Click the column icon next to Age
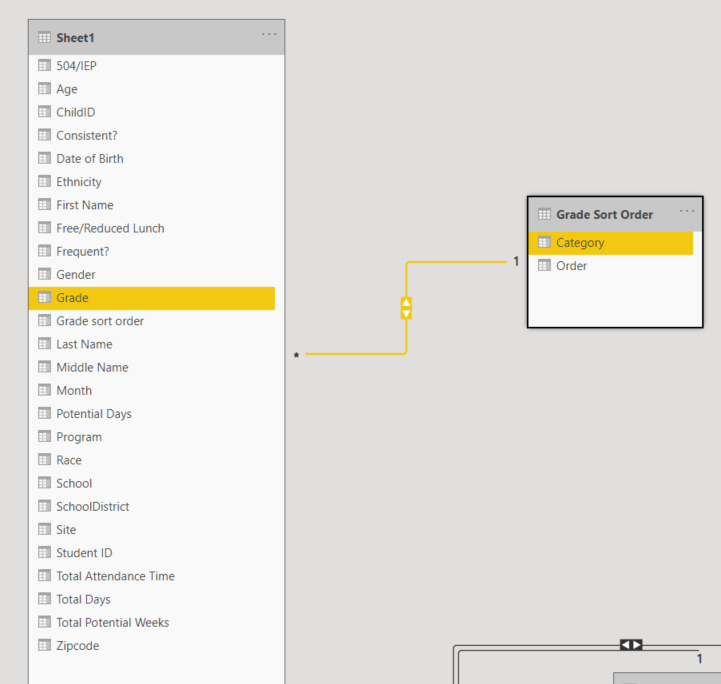Screen dimensions: 721x684 click(44, 89)
